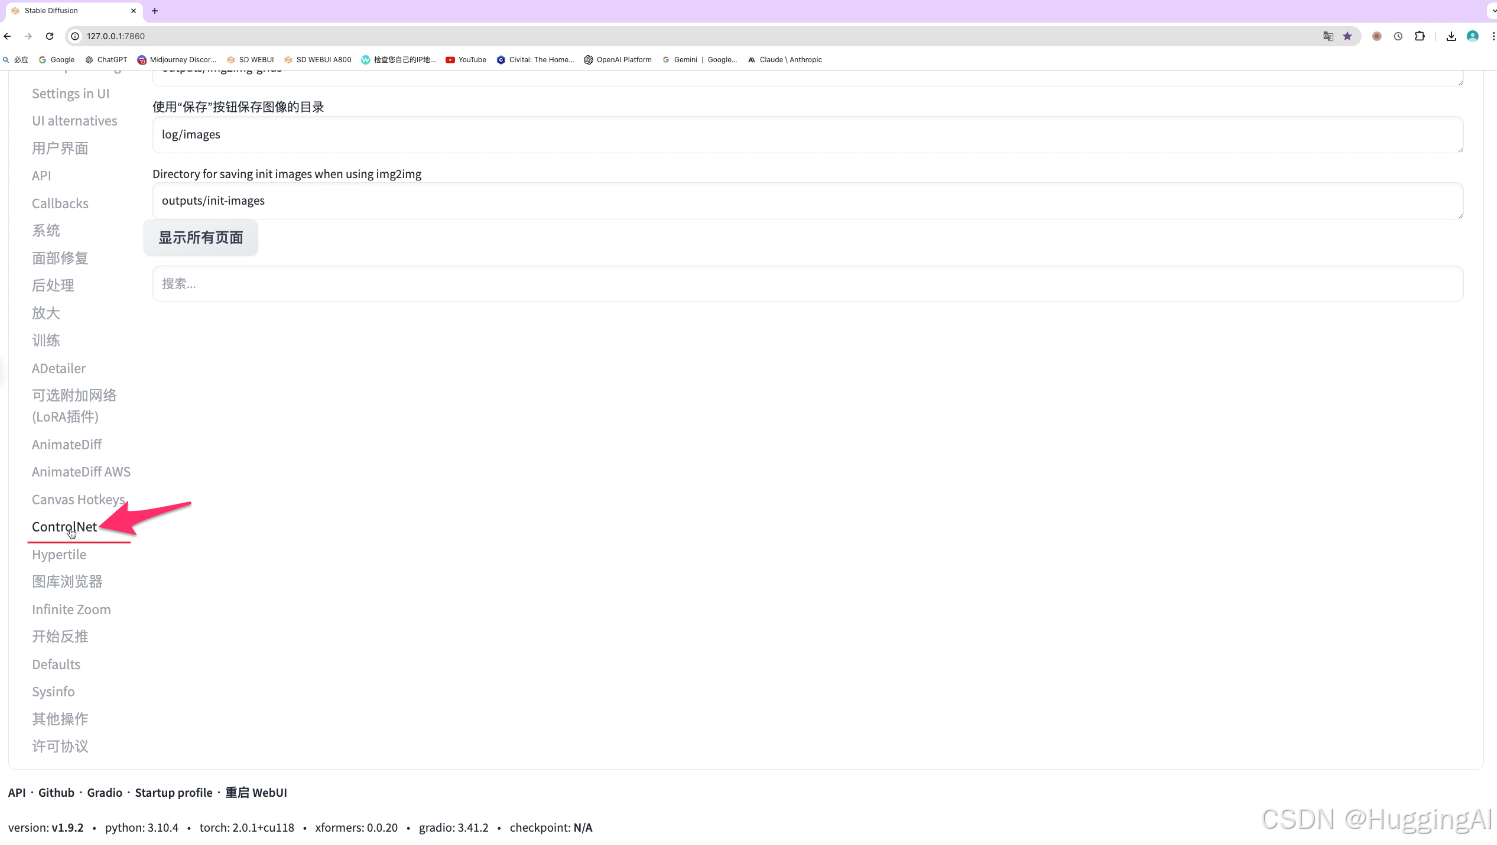Open the Civitai bookmark
This screenshot has height=845, width=1497.
535,60
